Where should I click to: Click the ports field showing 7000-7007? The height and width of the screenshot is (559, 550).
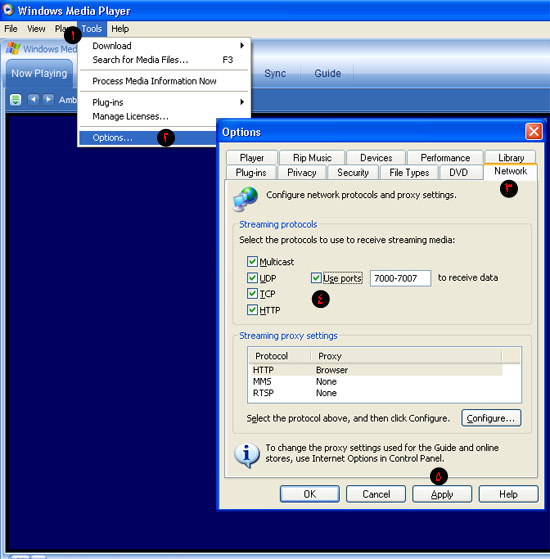pos(400,278)
